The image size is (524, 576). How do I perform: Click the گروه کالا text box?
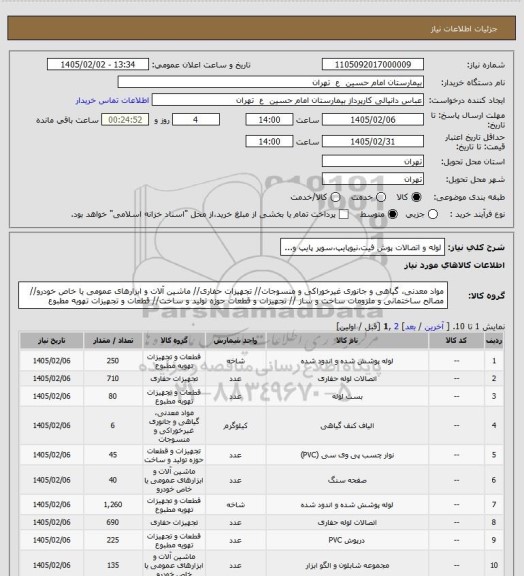pos(233,296)
